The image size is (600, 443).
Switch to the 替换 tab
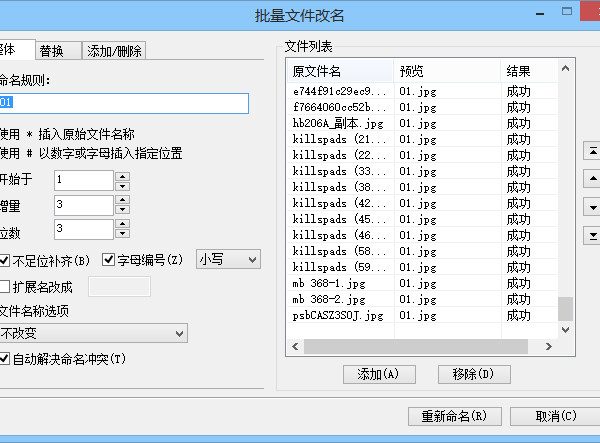pos(51,51)
